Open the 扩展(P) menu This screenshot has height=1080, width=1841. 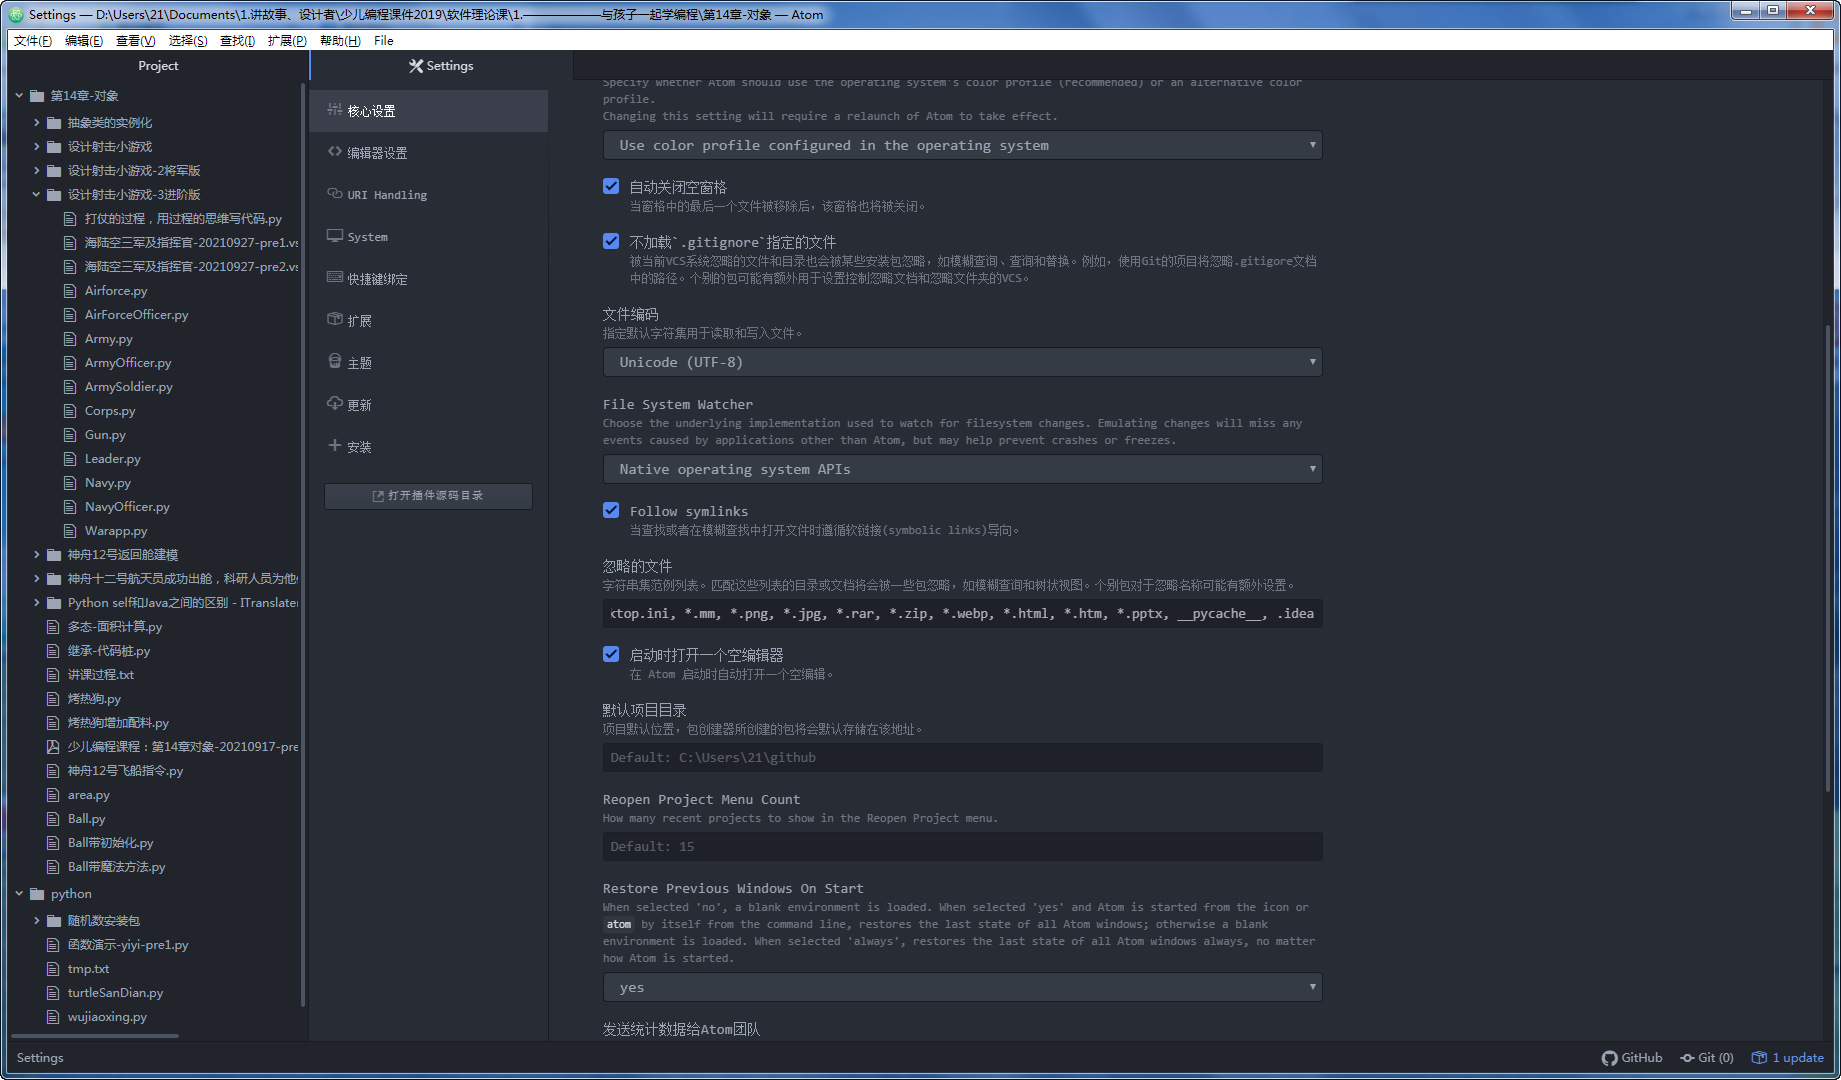coord(287,41)
